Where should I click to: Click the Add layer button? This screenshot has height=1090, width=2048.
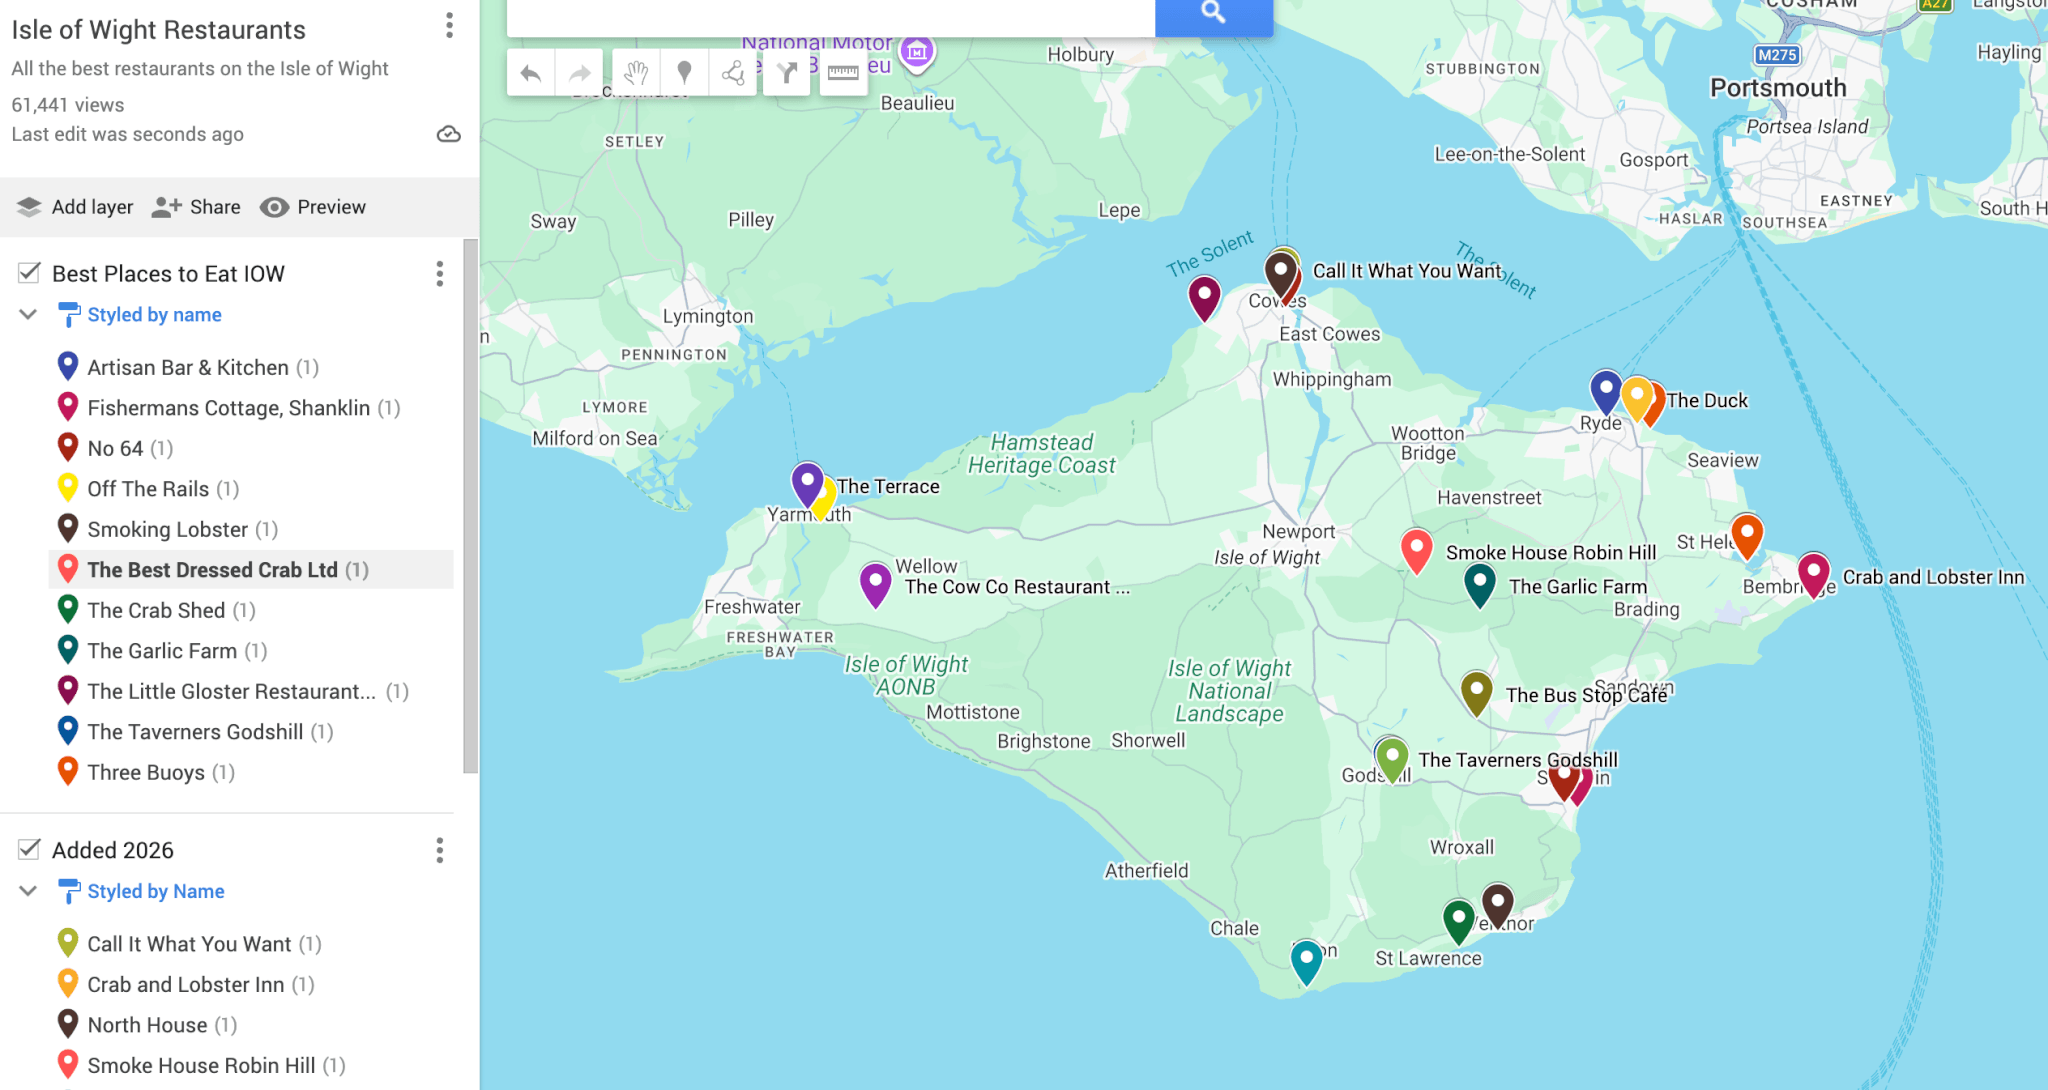(x=75, y=207)
